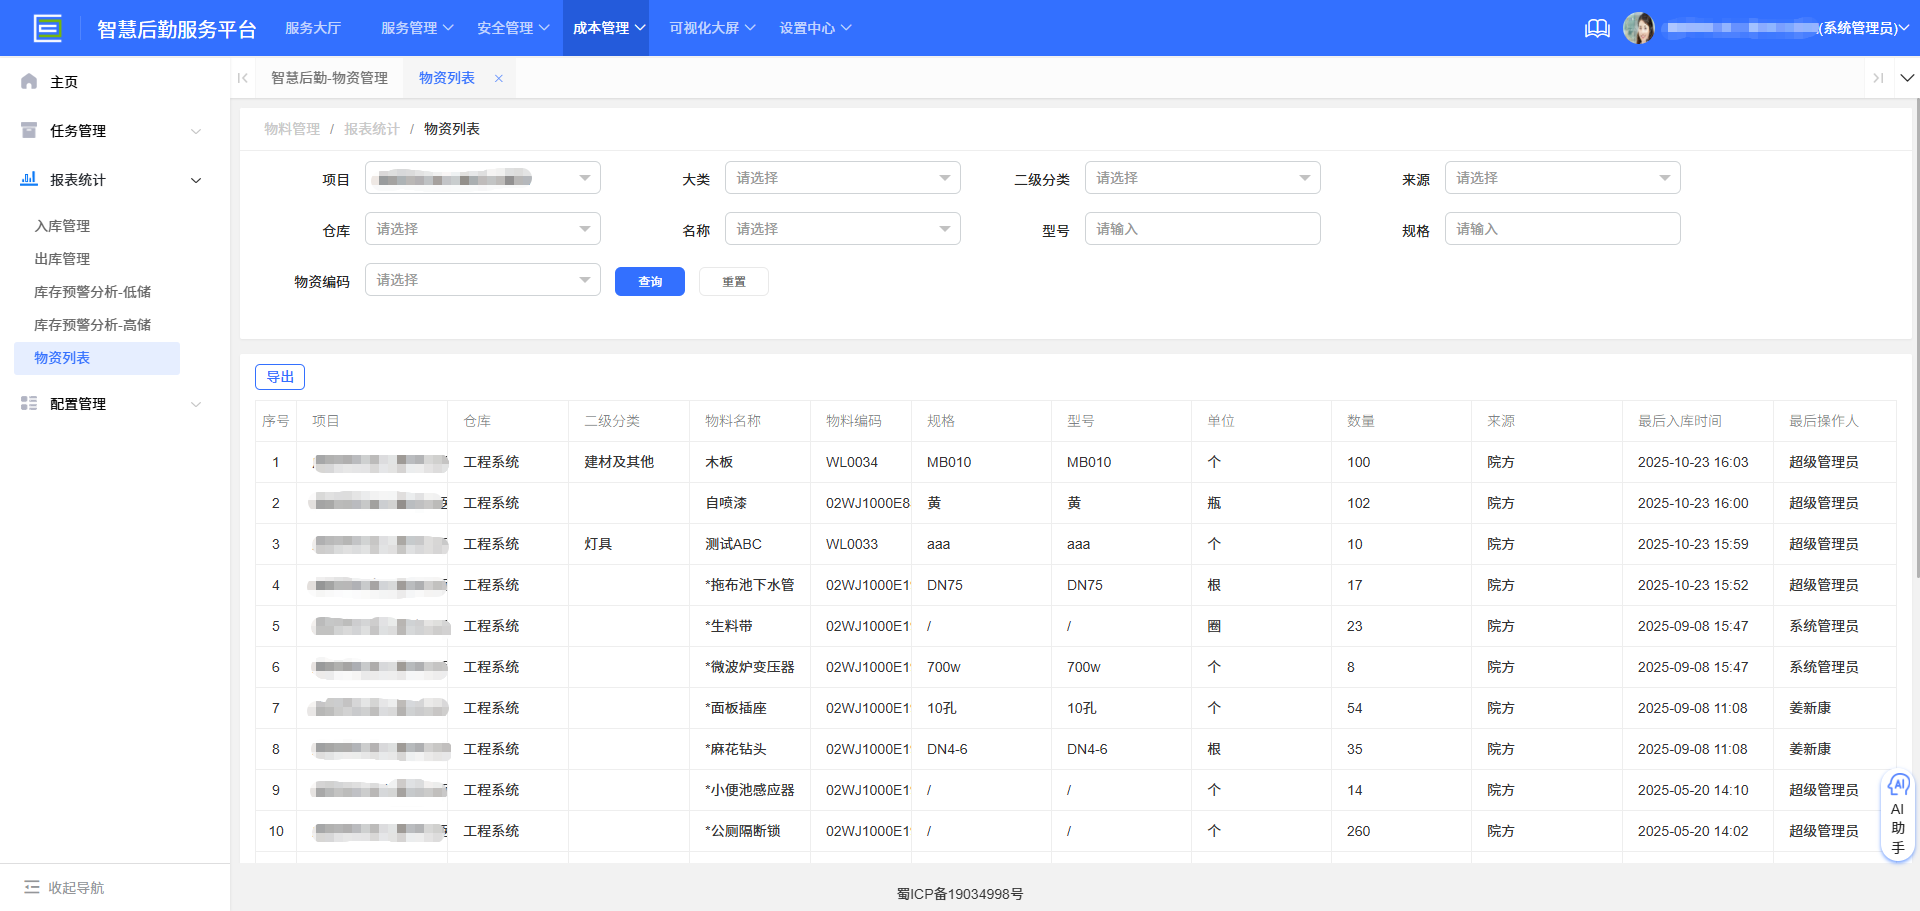Open the 设置中心 menu

[x=815, y=28]
